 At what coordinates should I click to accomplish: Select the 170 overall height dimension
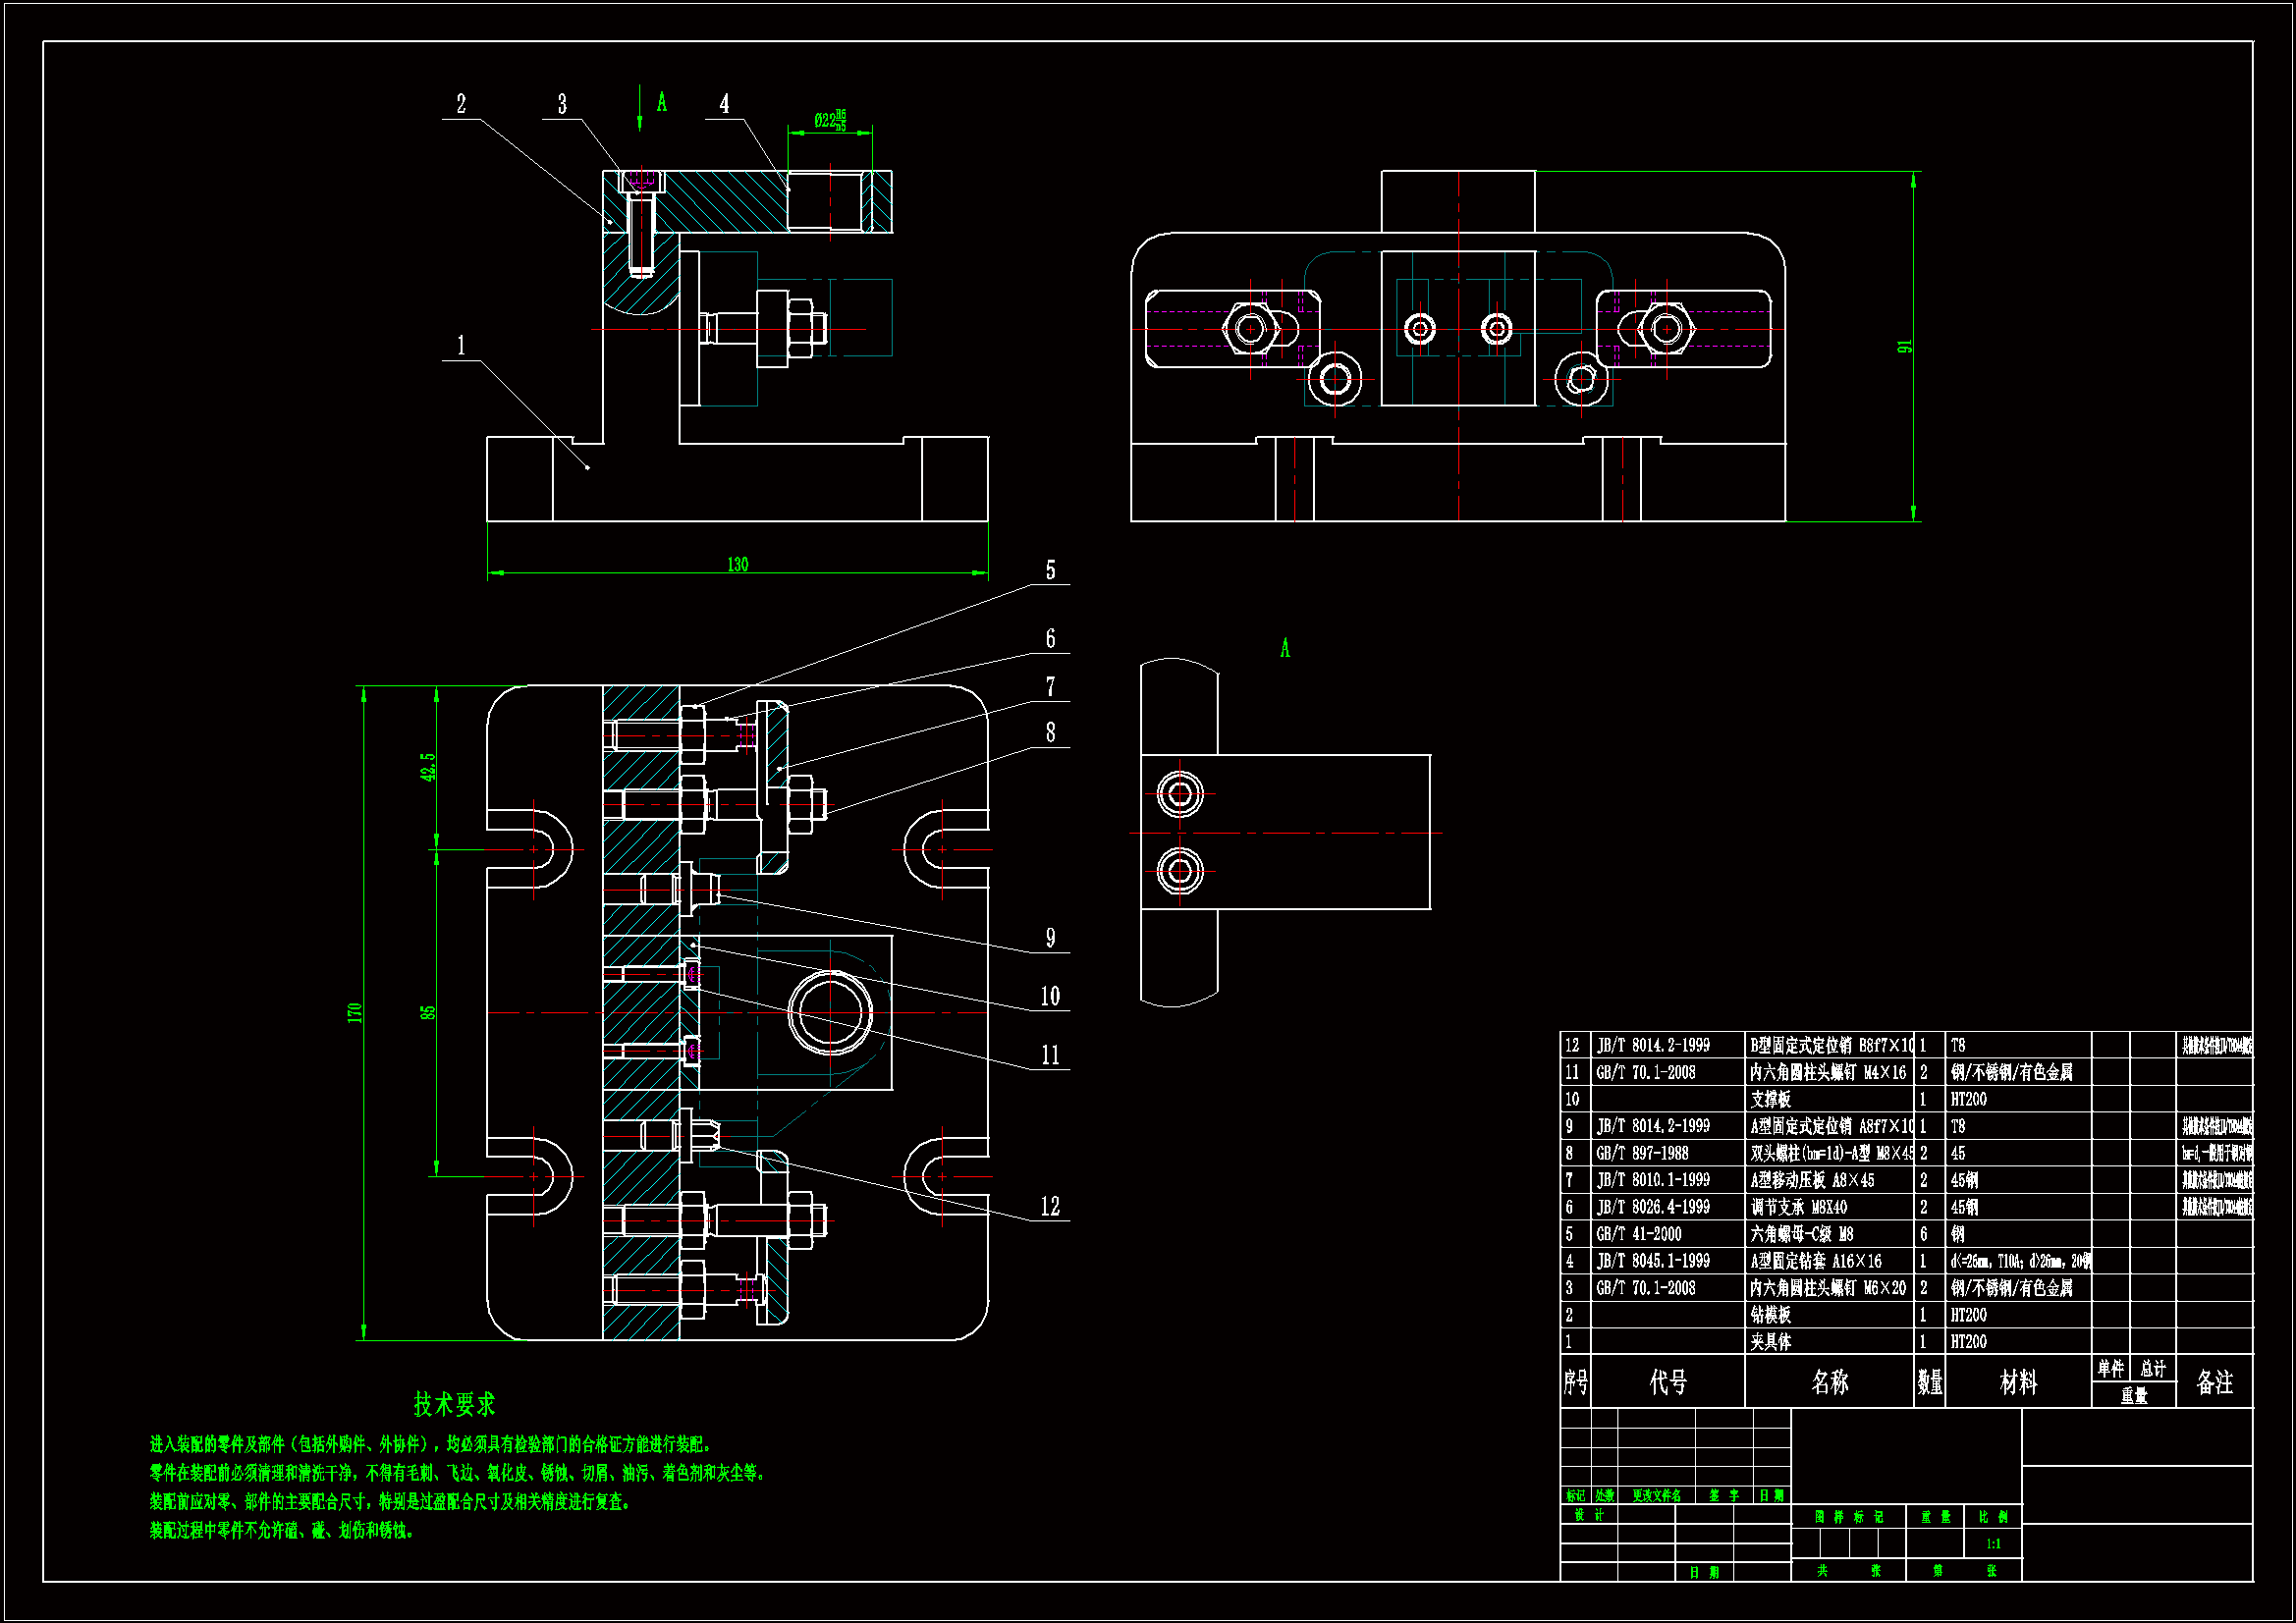pyautogui.click(x=354, y=1012)
